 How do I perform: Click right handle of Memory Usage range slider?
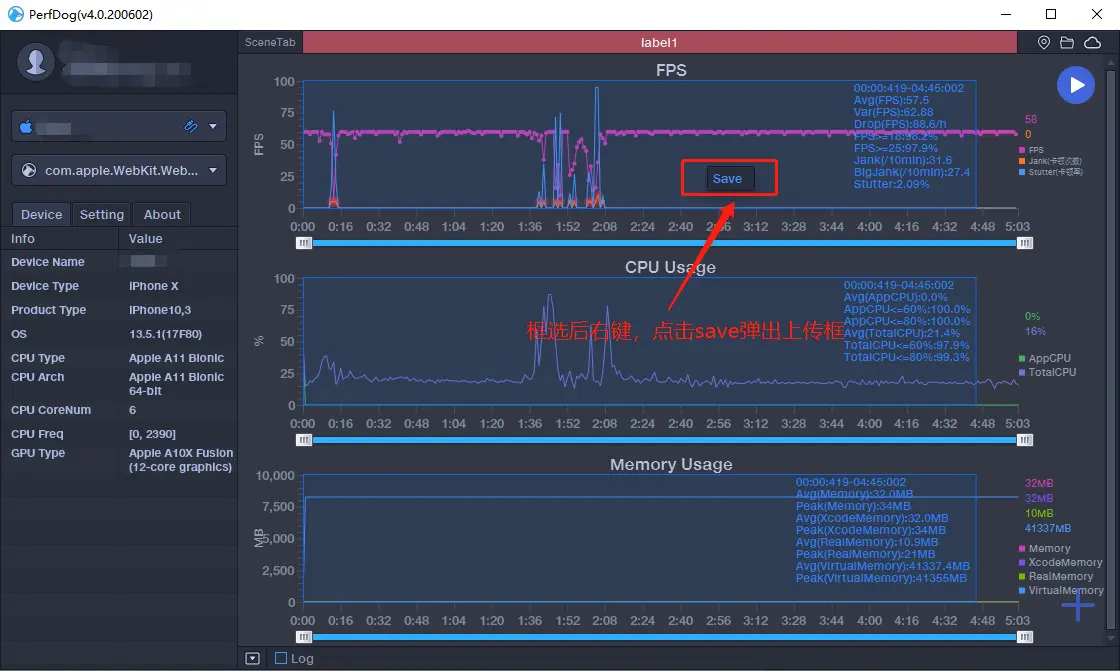1025,637
